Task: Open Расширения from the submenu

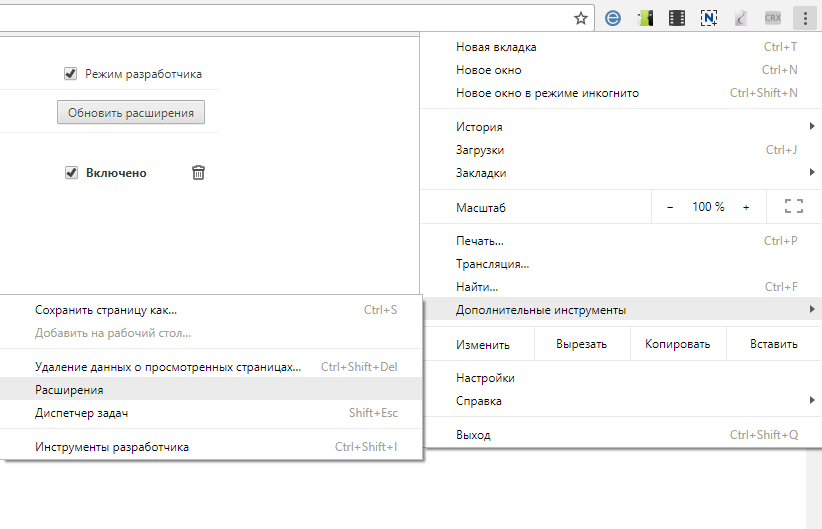Action: 211,390
